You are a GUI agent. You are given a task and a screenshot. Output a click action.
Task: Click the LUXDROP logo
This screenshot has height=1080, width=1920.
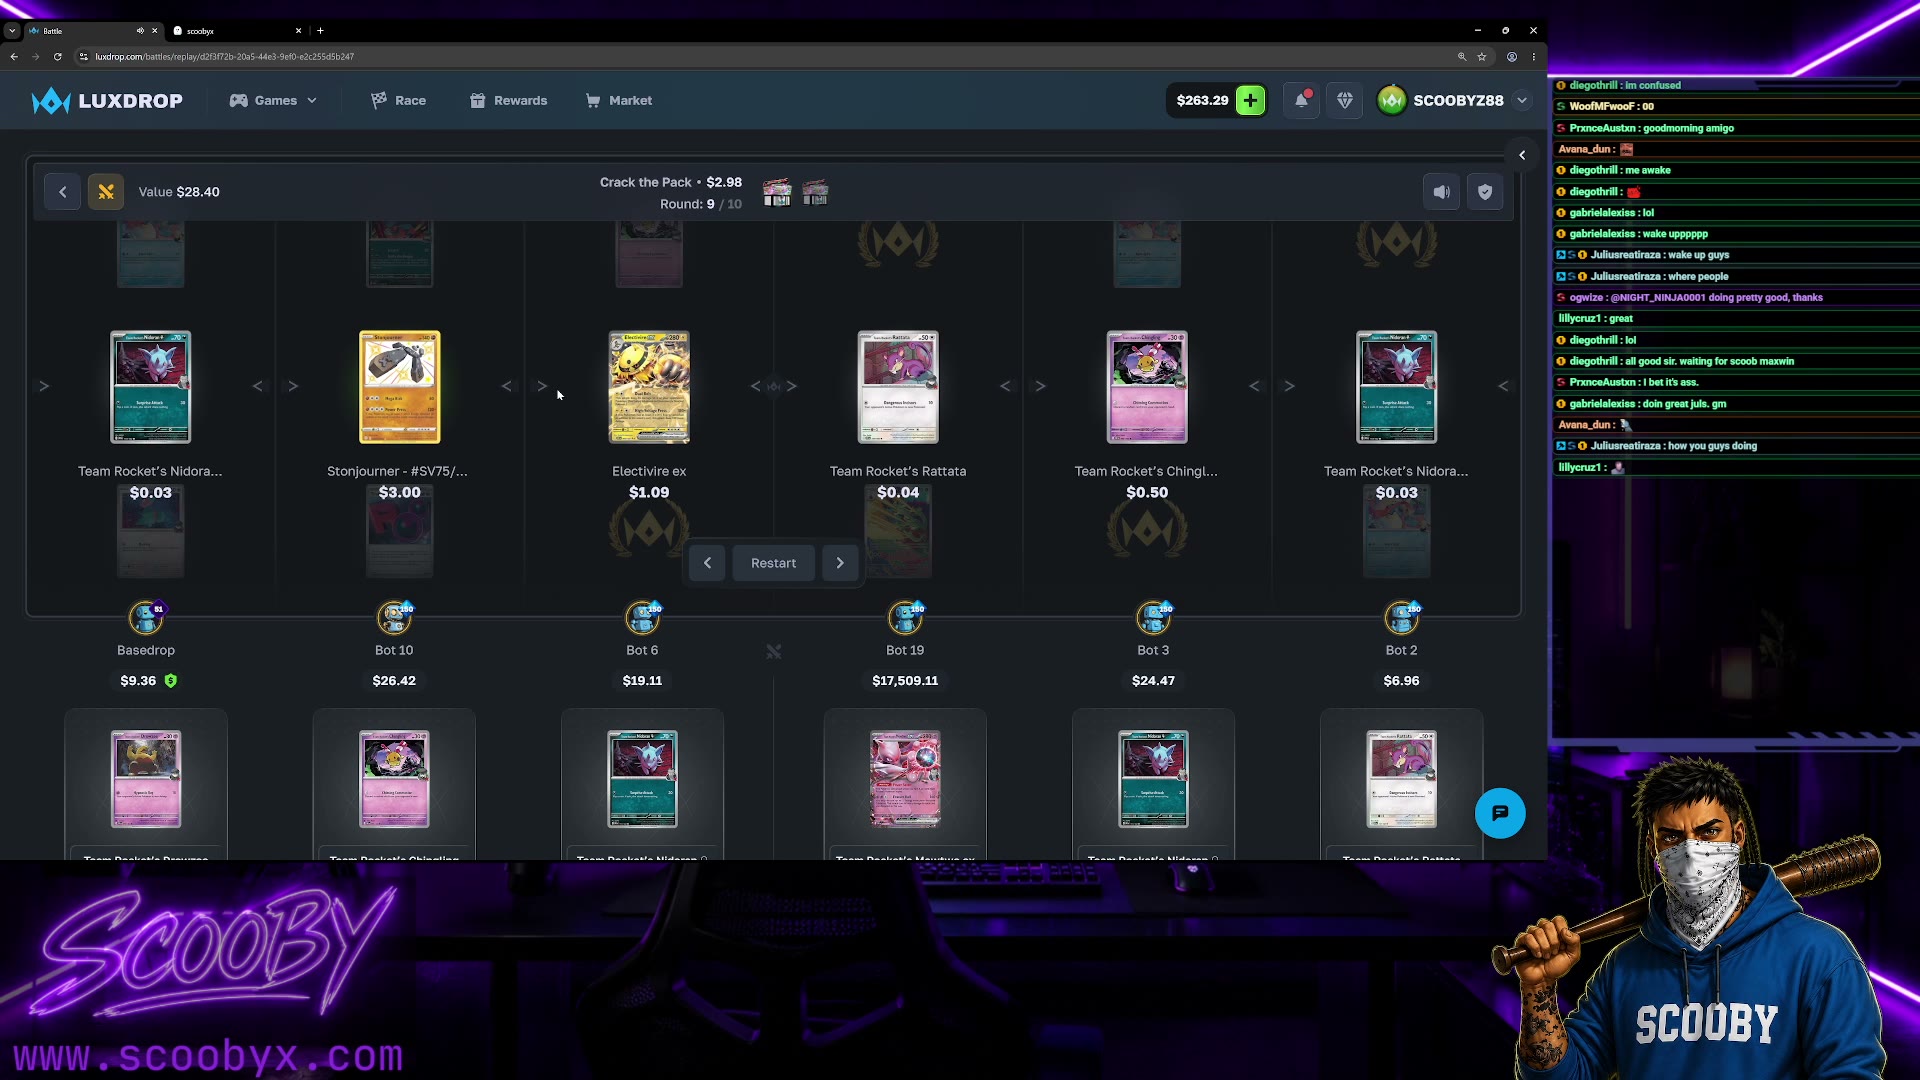(107, 101)
